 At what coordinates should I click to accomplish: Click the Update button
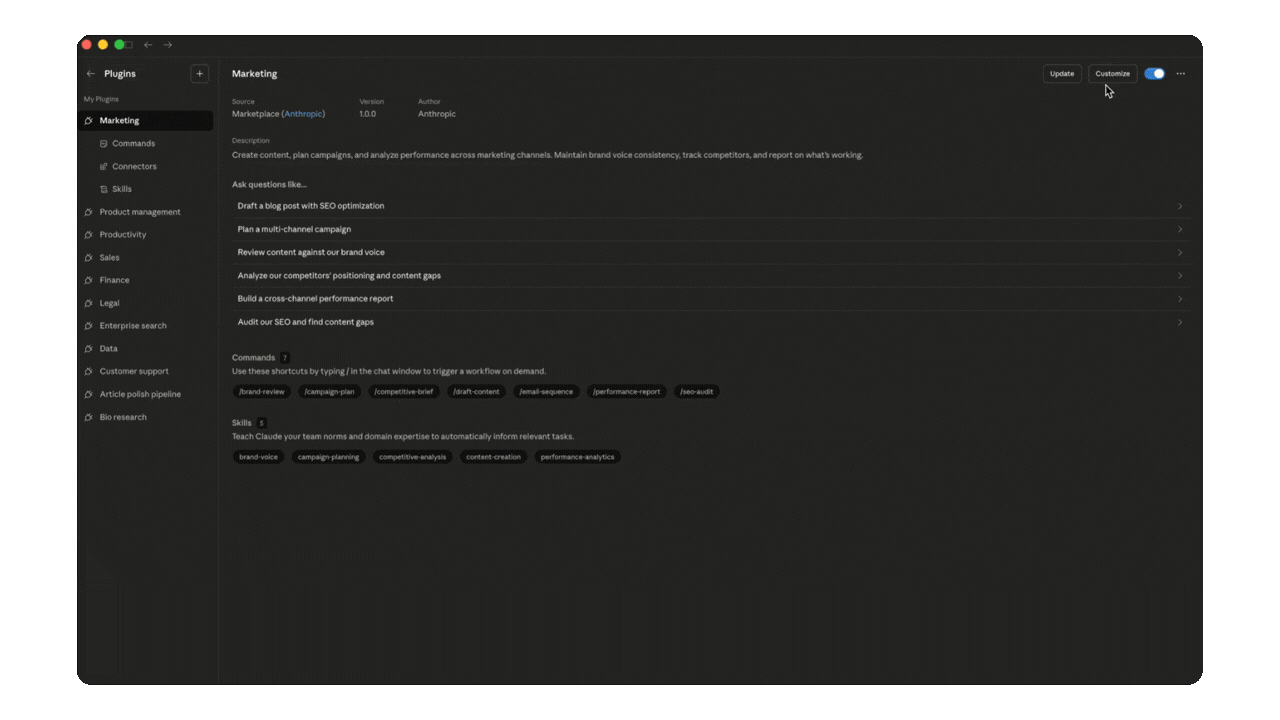(x=1062, y=73)
